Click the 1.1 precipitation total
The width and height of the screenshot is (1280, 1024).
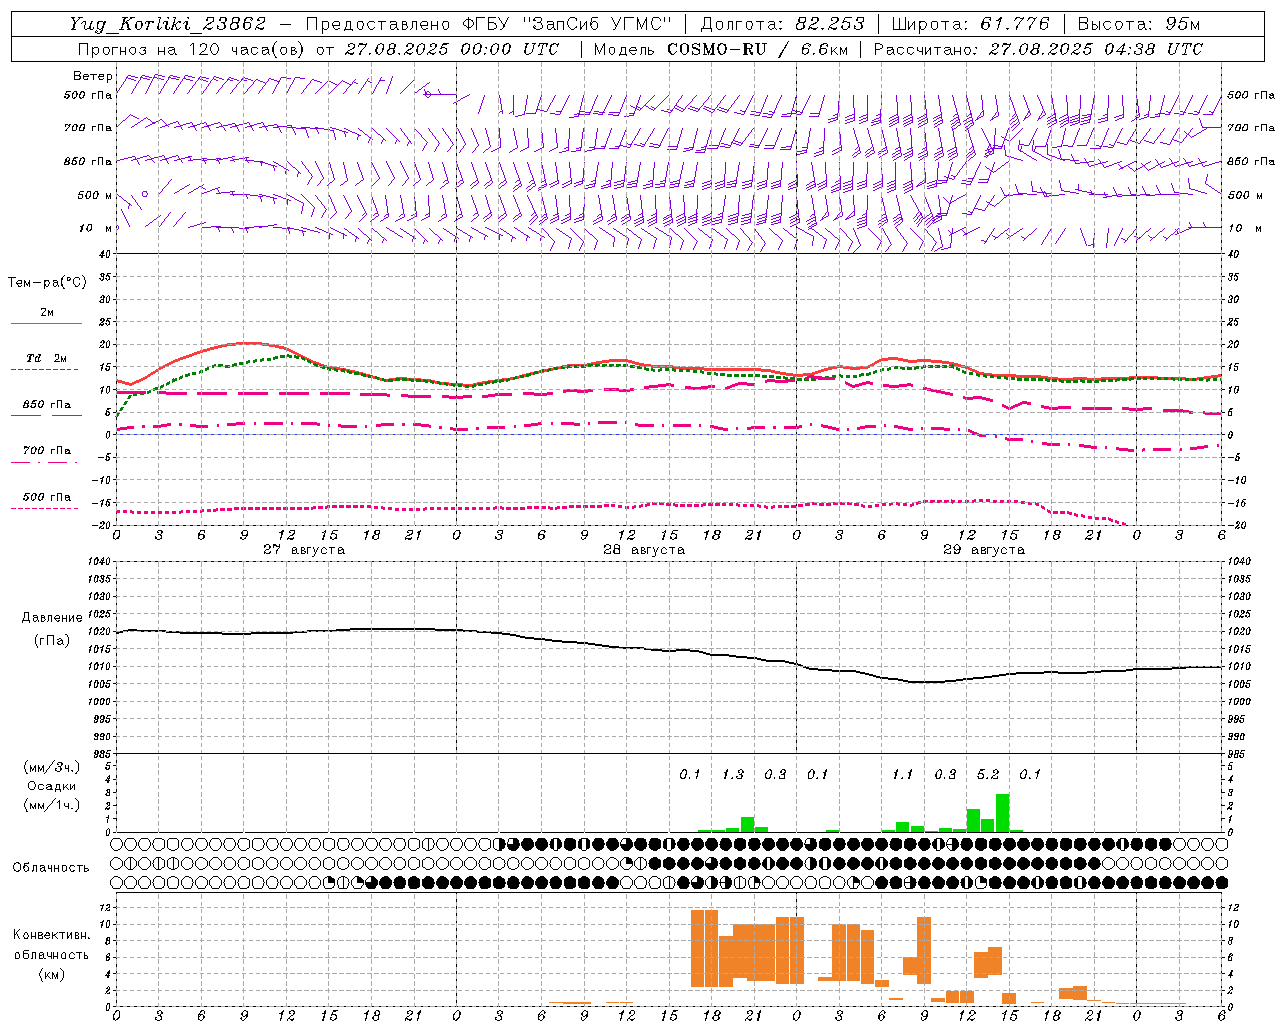(903, 774)
